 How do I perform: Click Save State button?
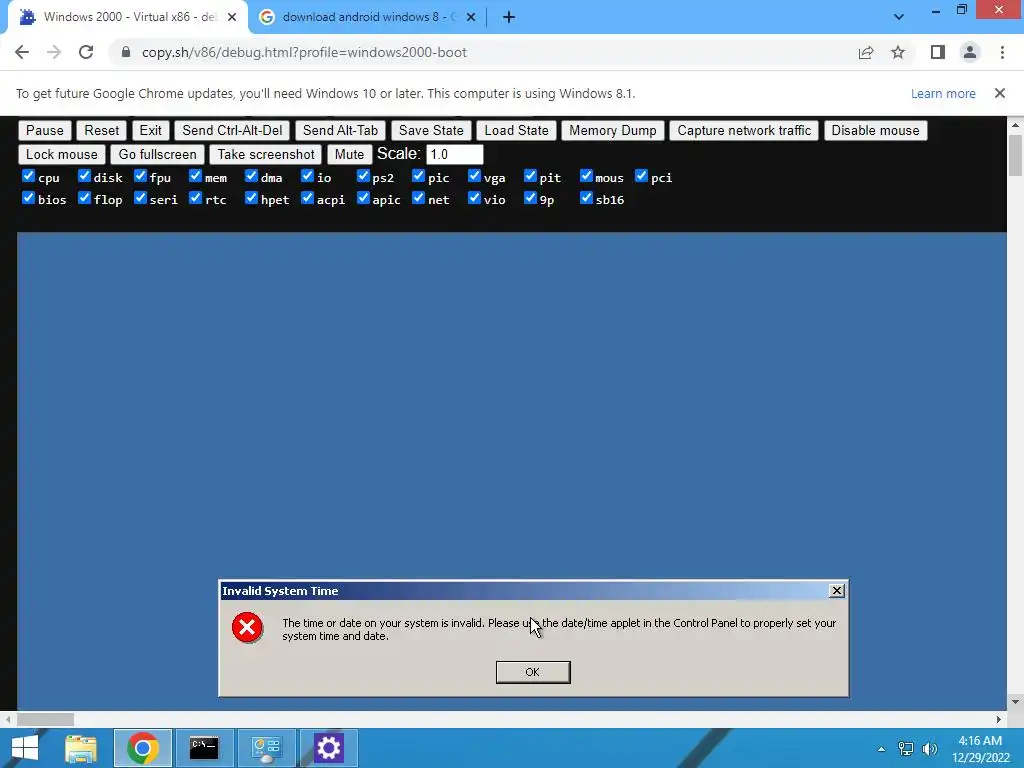(x=431, y=131)
